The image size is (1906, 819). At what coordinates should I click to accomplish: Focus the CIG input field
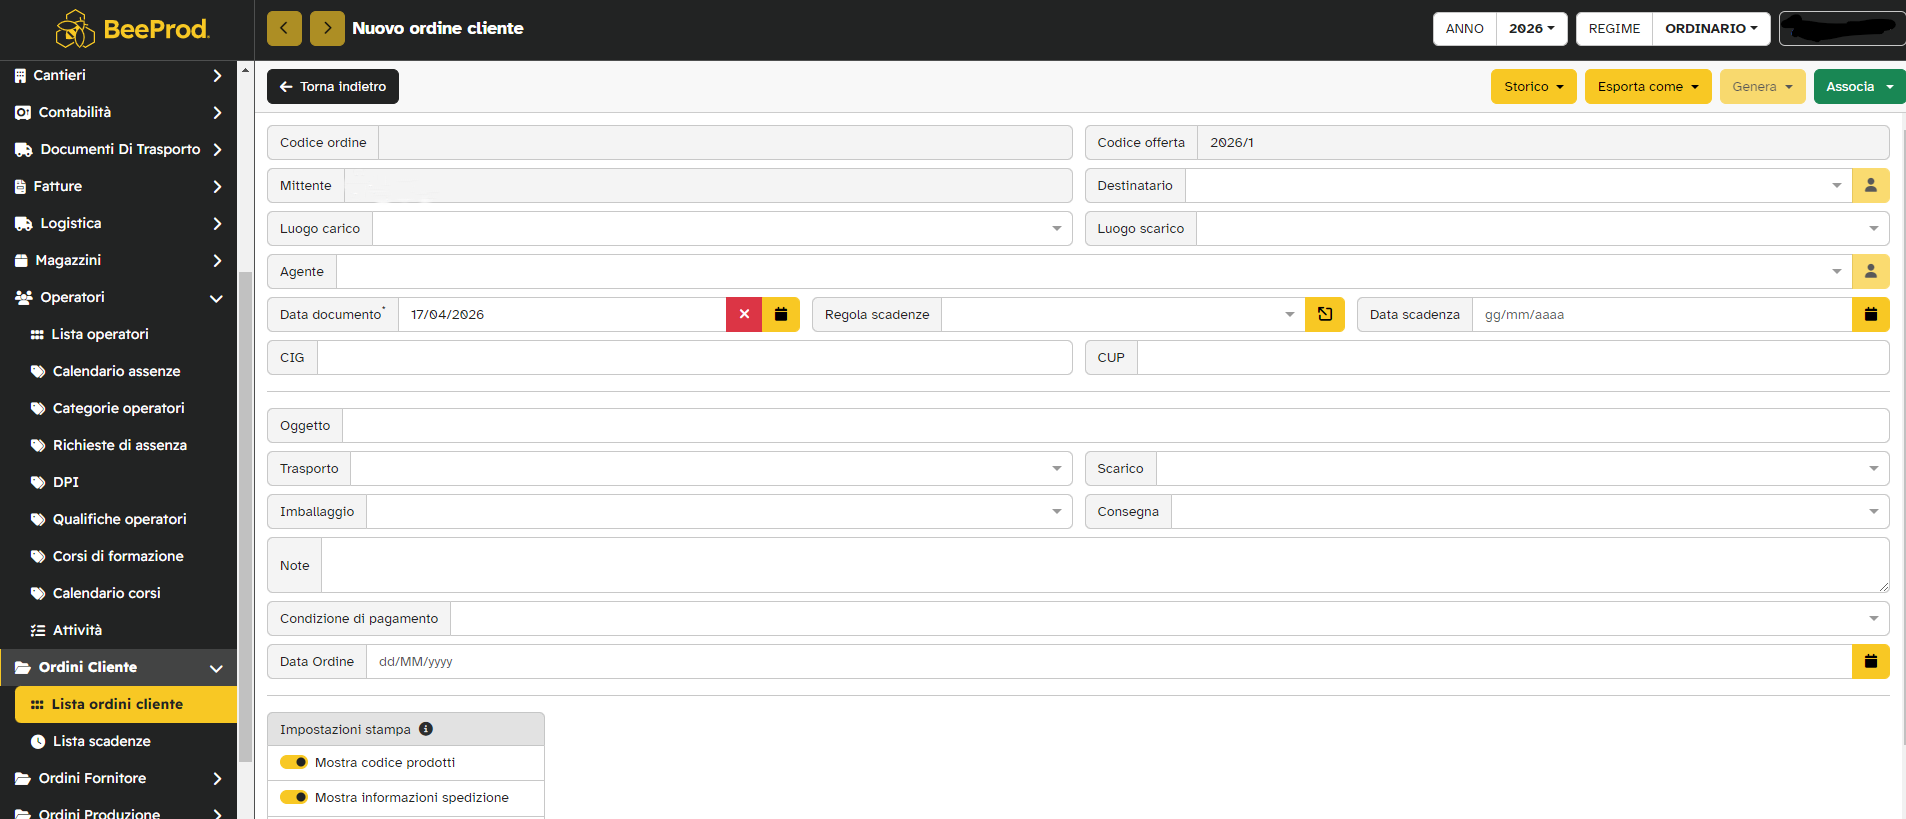[695, 357]
